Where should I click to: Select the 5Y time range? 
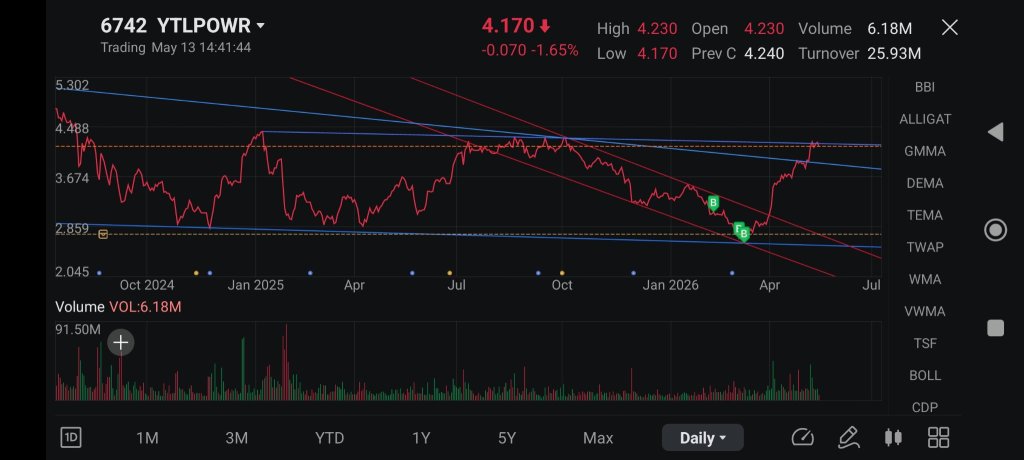click(x=507, y=438)
